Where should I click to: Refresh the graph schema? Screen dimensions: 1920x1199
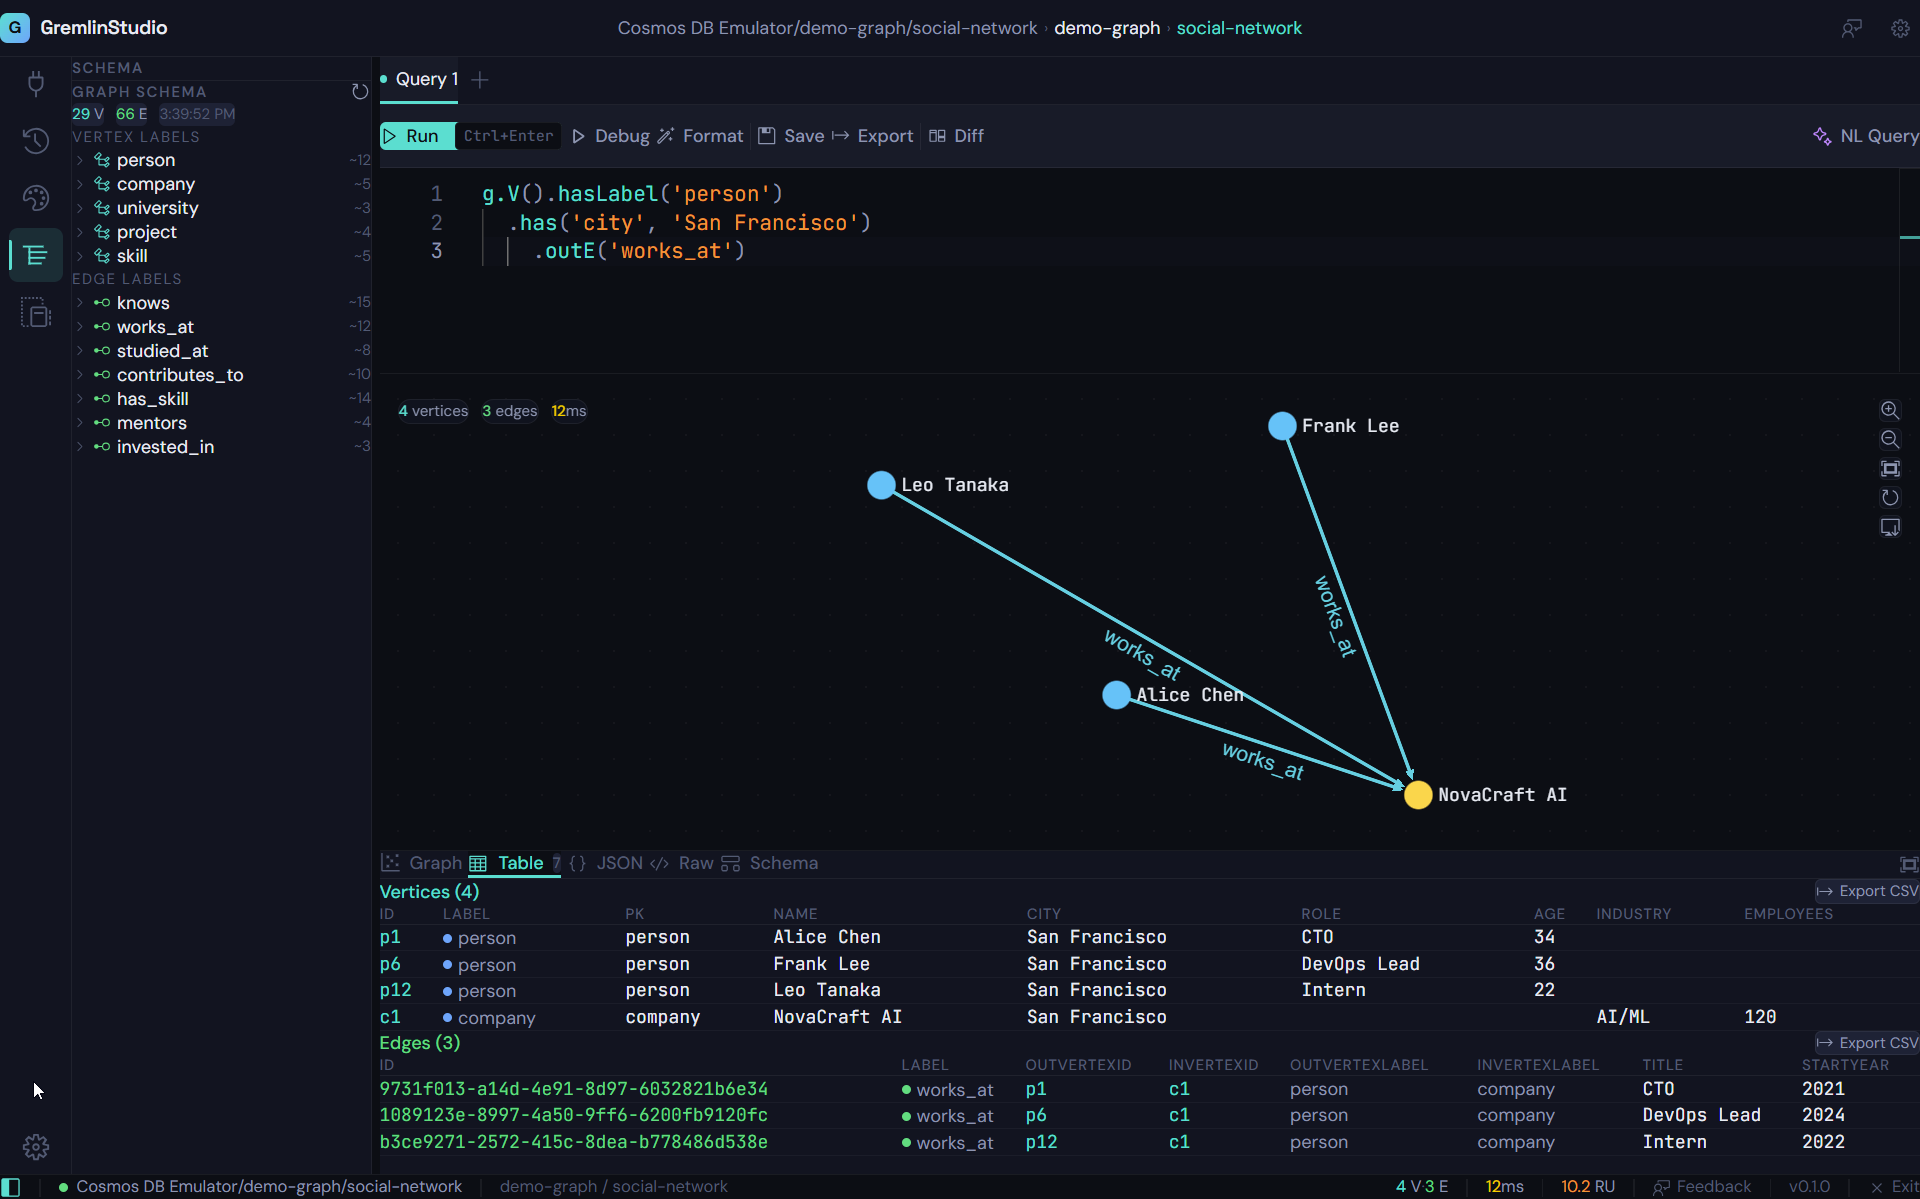point(360,91)
